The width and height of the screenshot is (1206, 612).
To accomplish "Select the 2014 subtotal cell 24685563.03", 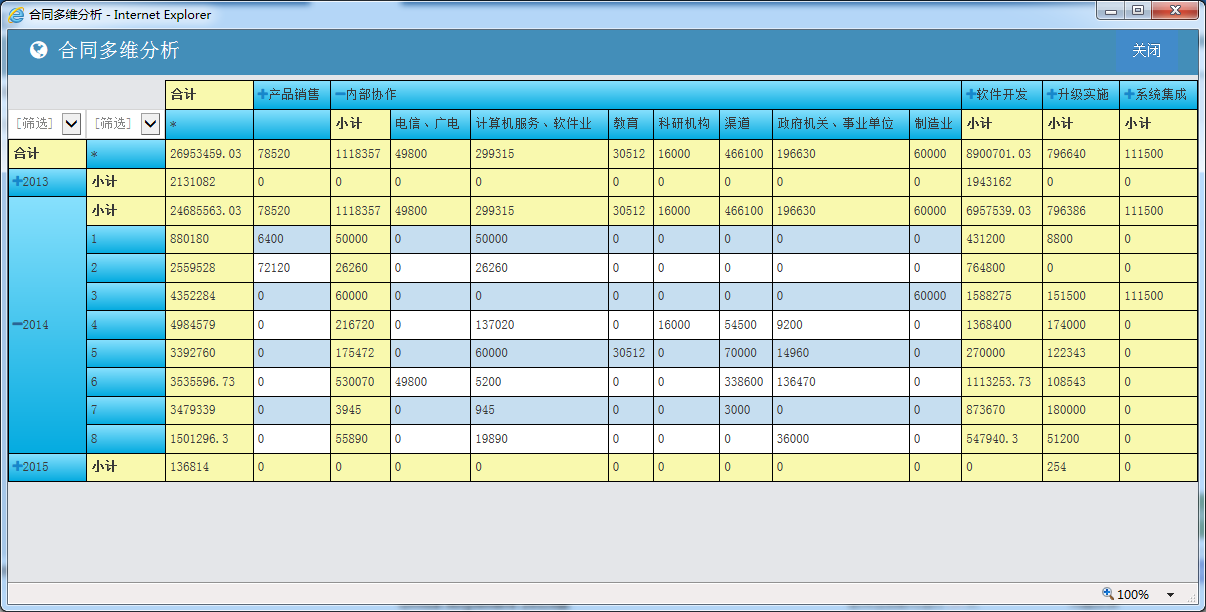I will click(209, 211).
